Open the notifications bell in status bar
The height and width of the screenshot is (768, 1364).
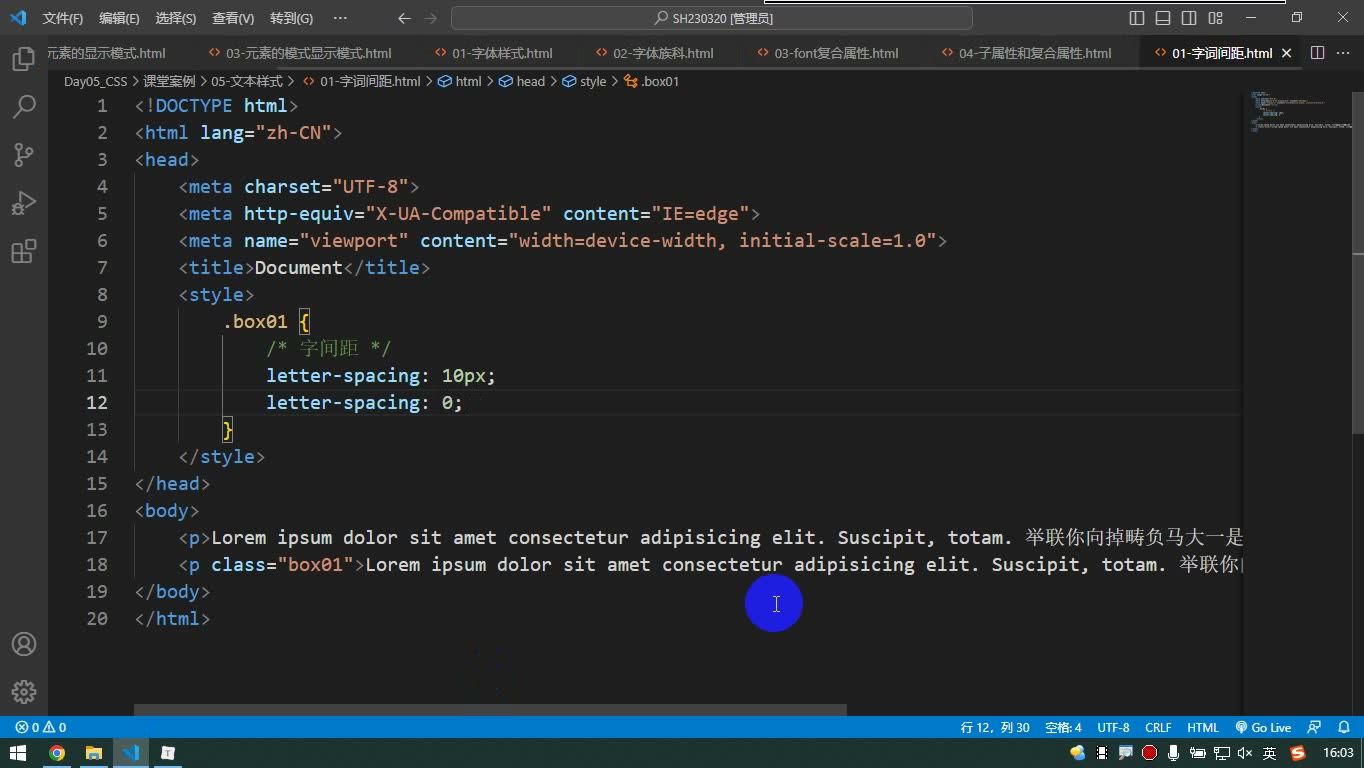pyautogui.click(x=1344, y=727)
